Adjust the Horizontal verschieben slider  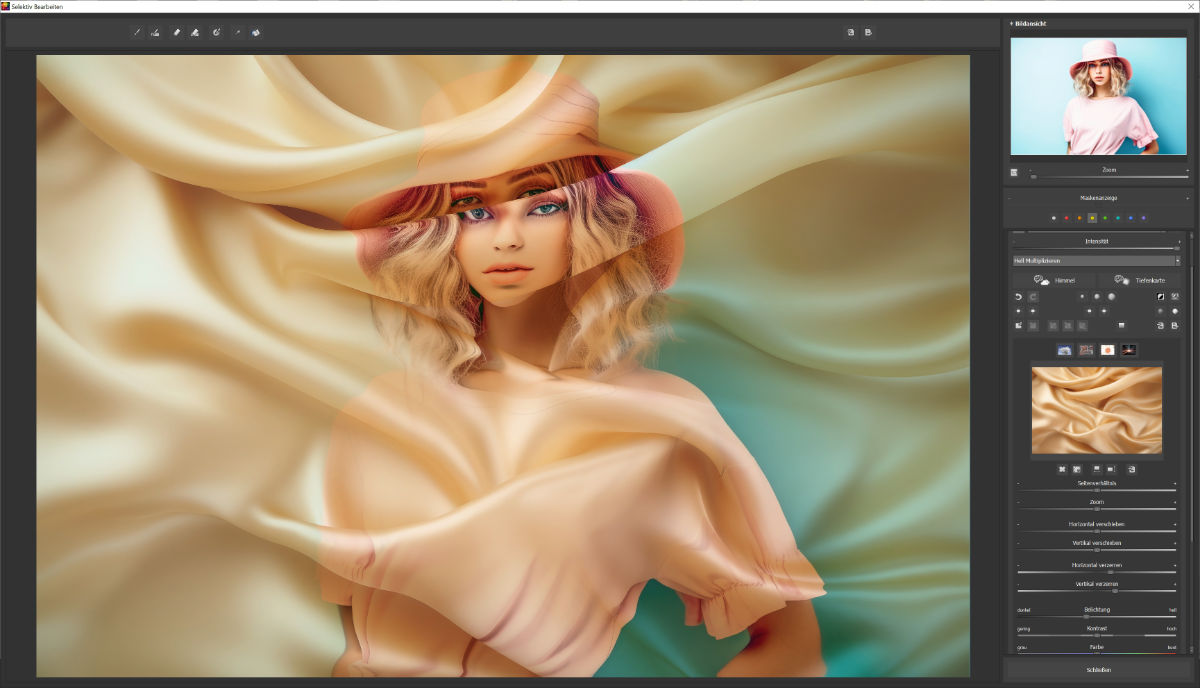(x=1097, y=531)
